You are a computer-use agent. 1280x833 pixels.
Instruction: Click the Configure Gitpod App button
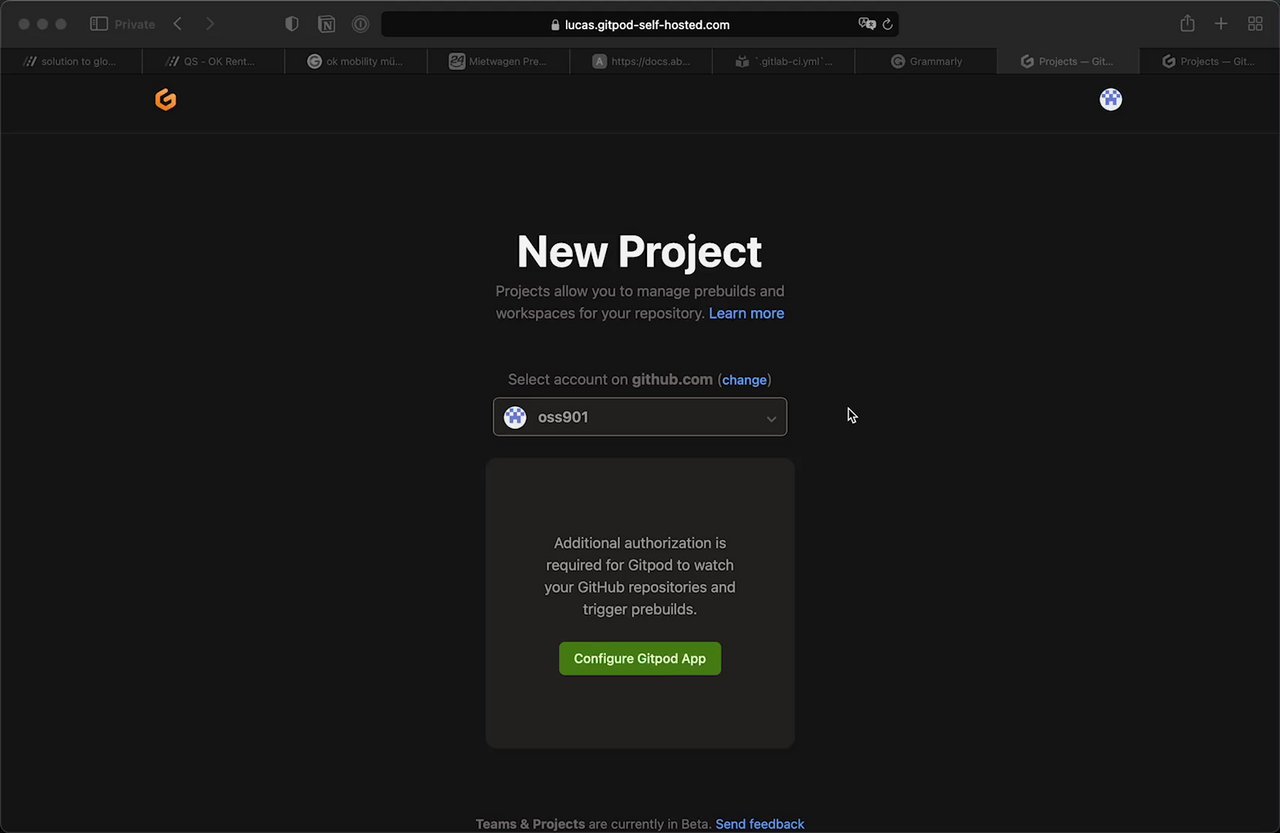[x=640, y=658]
